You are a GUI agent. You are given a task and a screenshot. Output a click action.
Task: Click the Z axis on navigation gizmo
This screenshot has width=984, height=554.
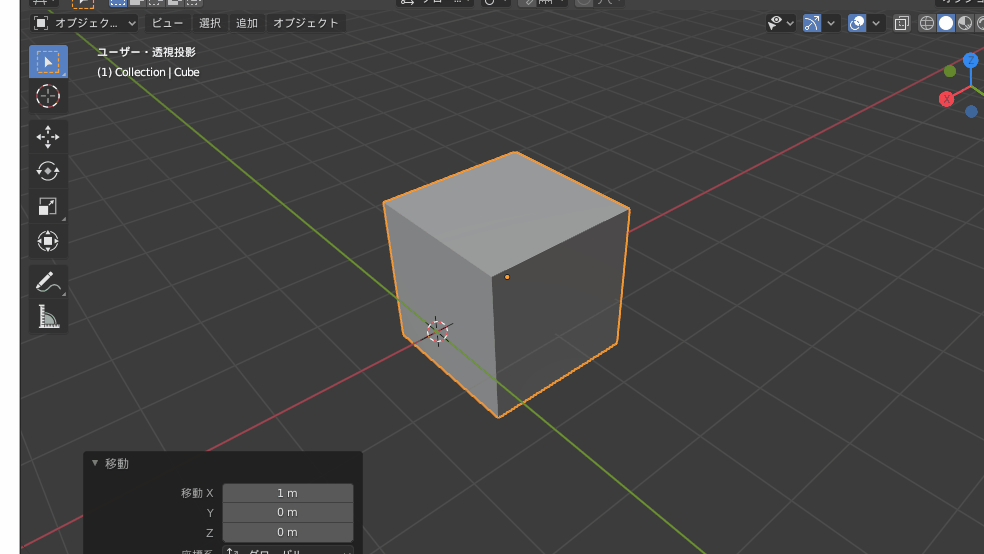[x=971, y=60]
